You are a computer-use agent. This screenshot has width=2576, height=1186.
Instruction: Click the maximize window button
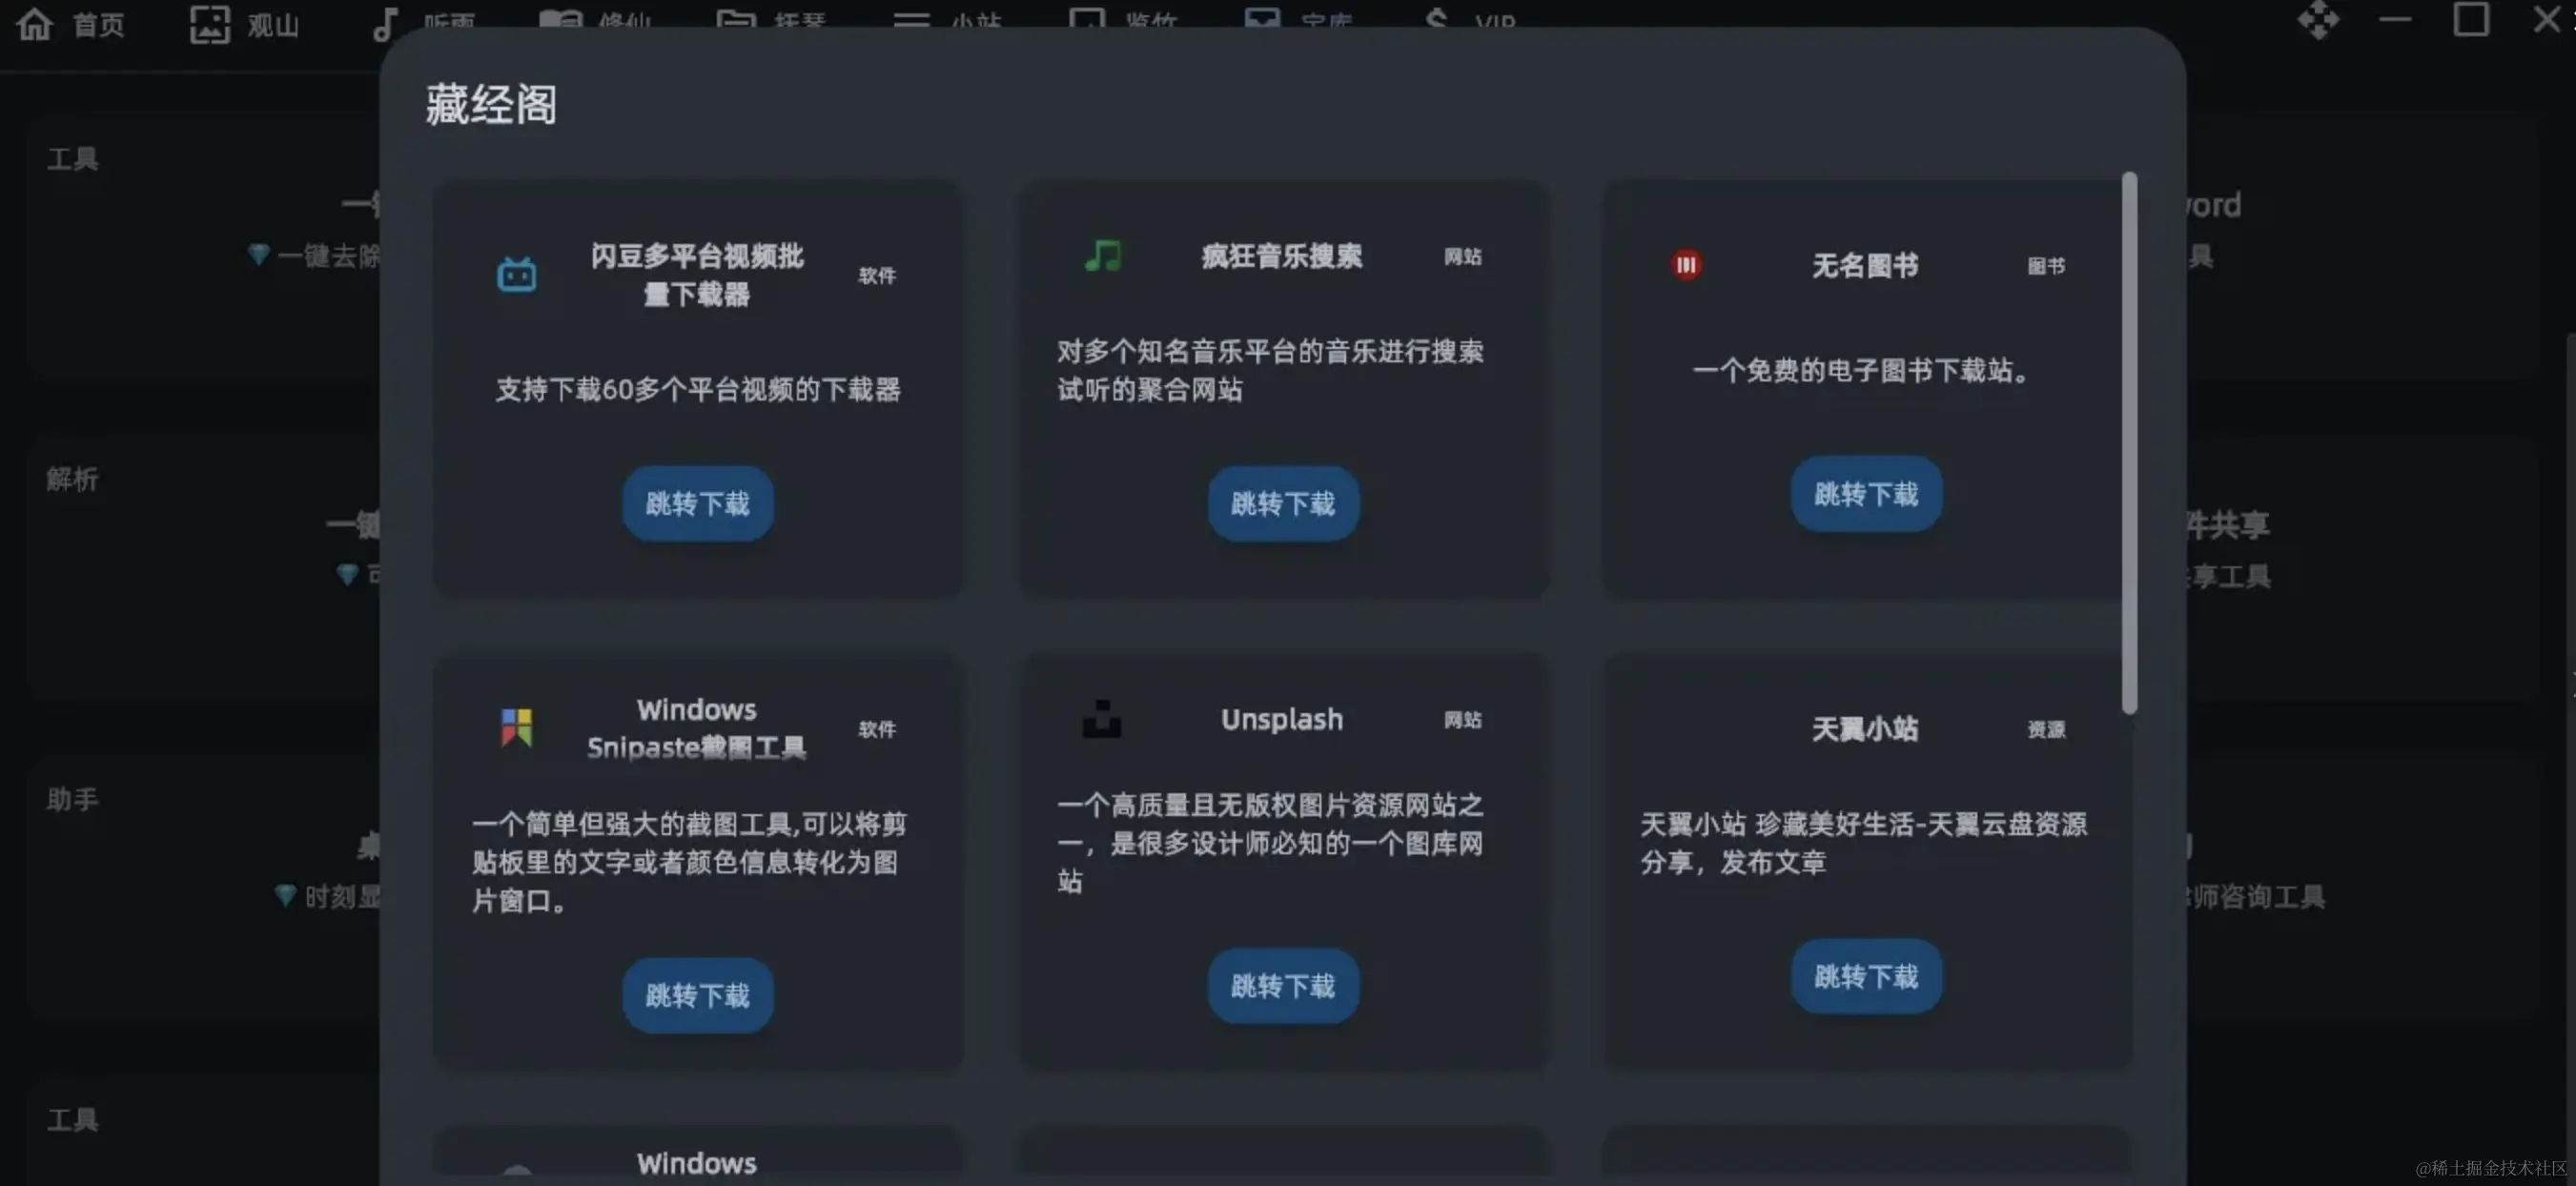tap(2471, 19)
